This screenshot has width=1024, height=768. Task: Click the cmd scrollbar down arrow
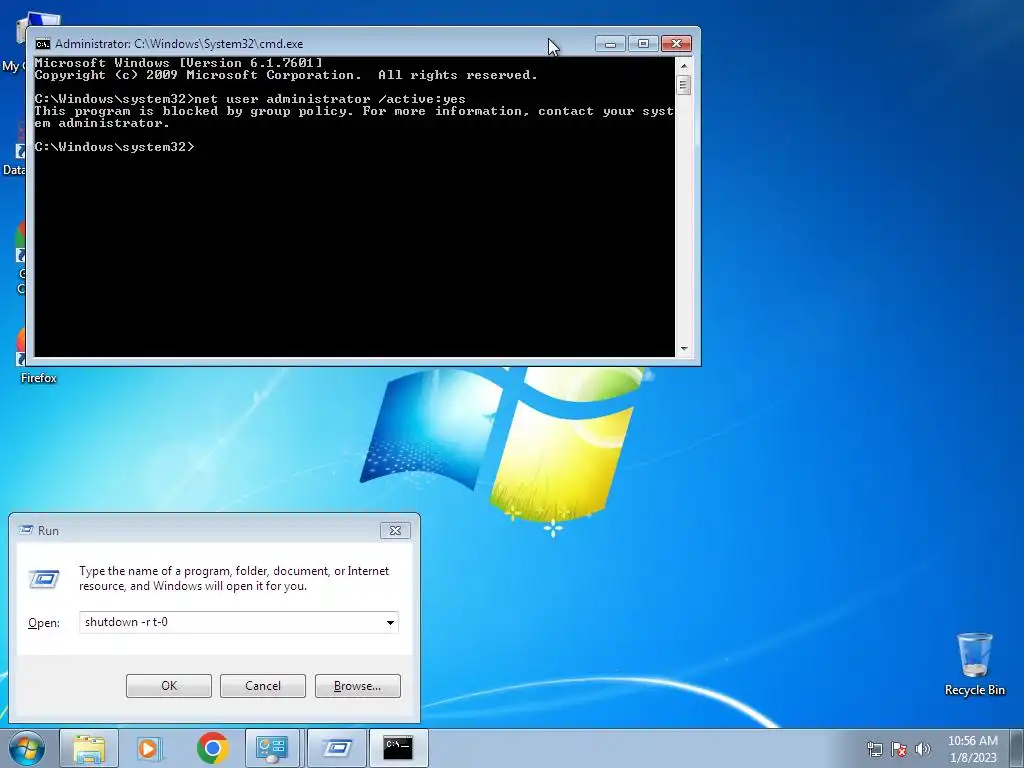pyautogui.click(x=684, y=349)
